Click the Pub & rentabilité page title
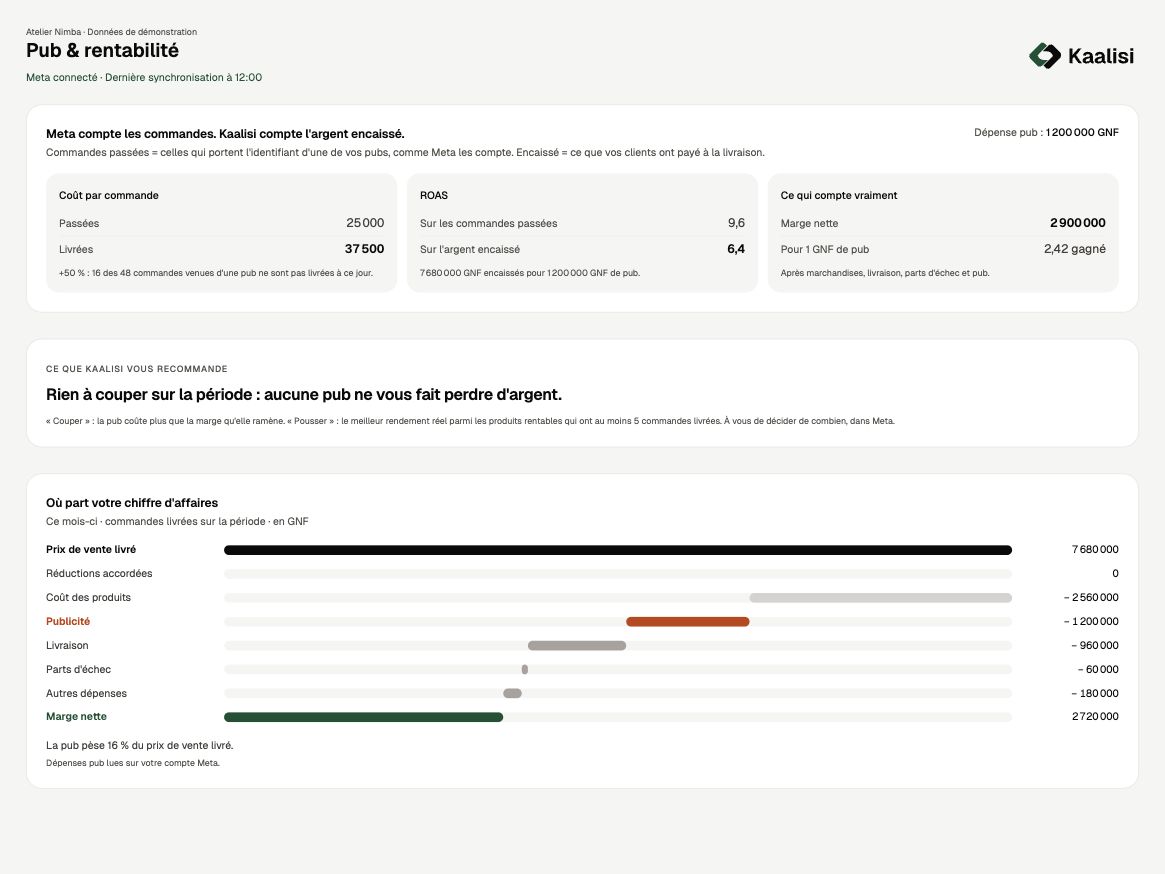This screenshot has width=1165, height=874. point(103,51)
